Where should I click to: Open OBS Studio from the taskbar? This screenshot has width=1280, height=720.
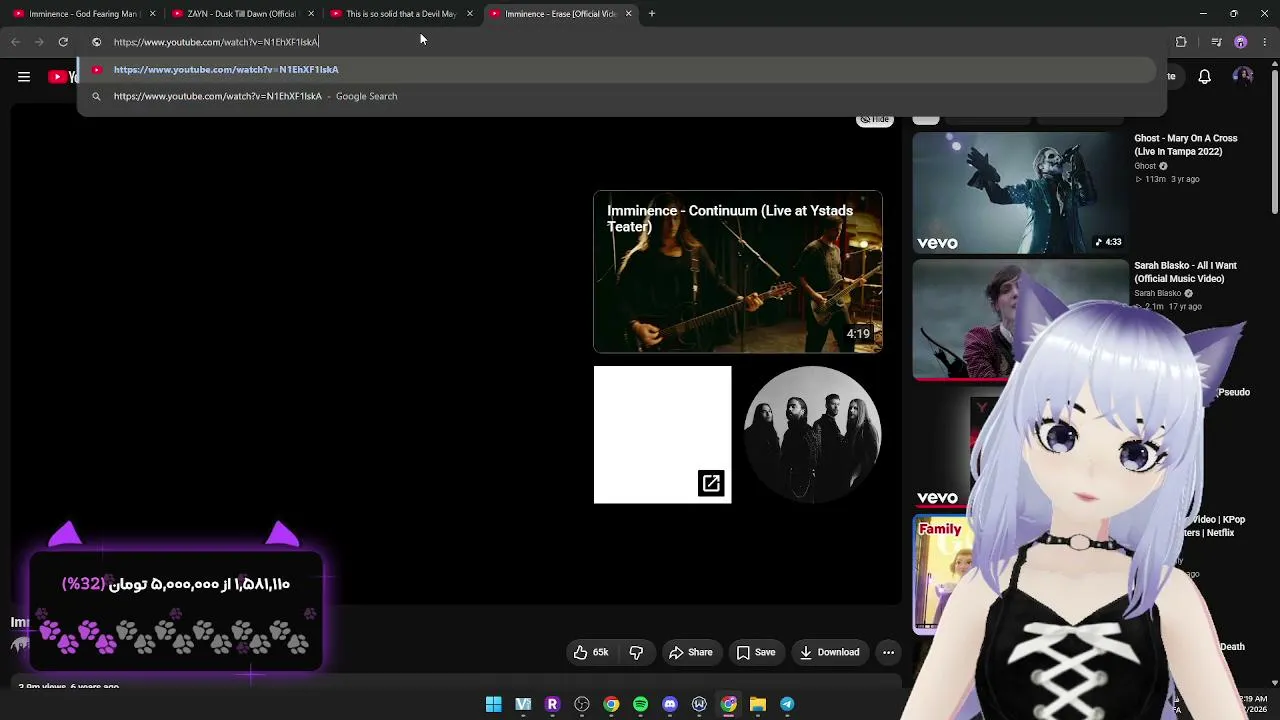click(582, 705)
